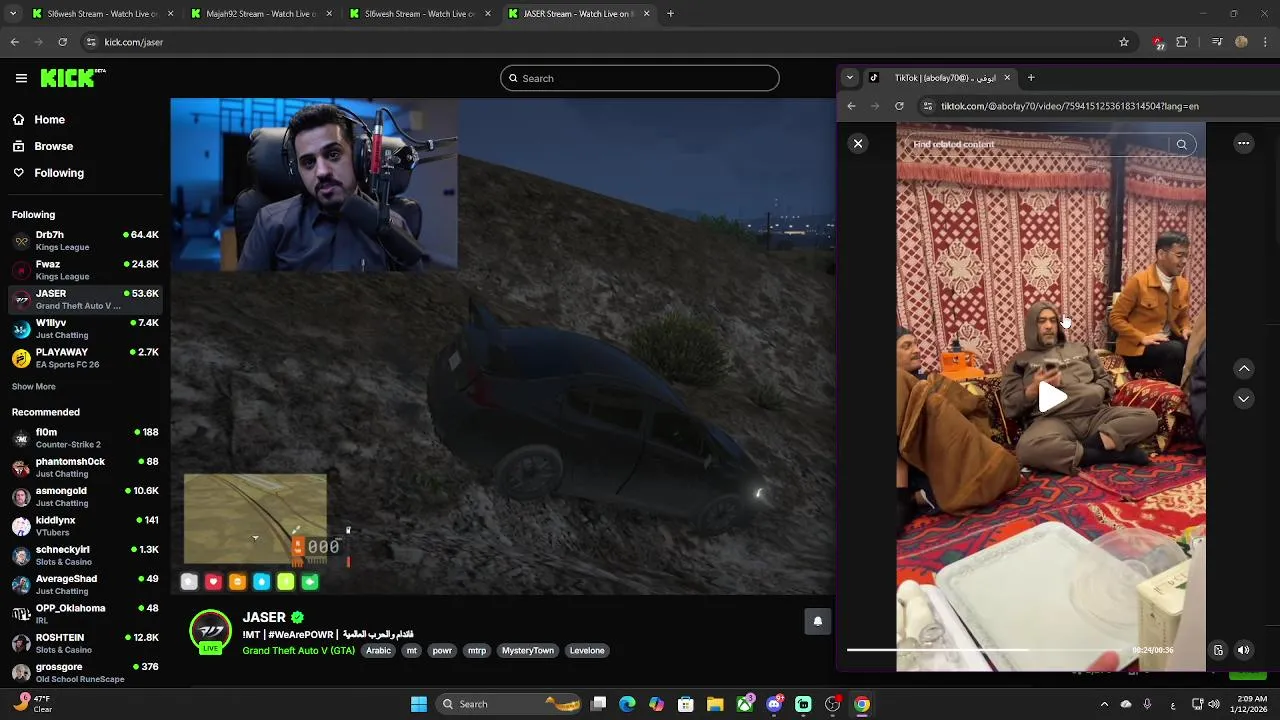1280x720 pixels.
Task: Open grossgore recommended channel
Action: click(x=85, y=672)
